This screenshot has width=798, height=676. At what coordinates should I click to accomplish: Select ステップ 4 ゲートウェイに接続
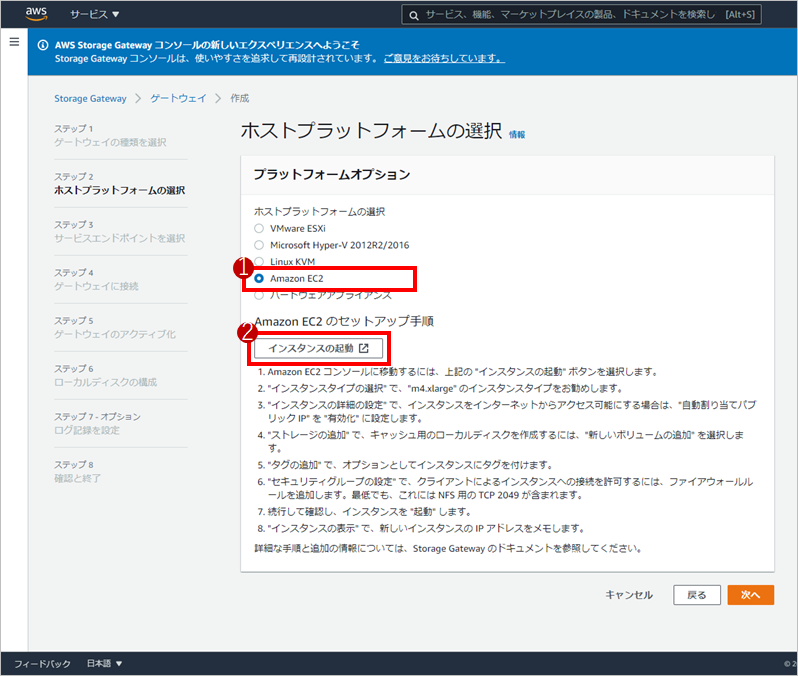coord(96,279)
